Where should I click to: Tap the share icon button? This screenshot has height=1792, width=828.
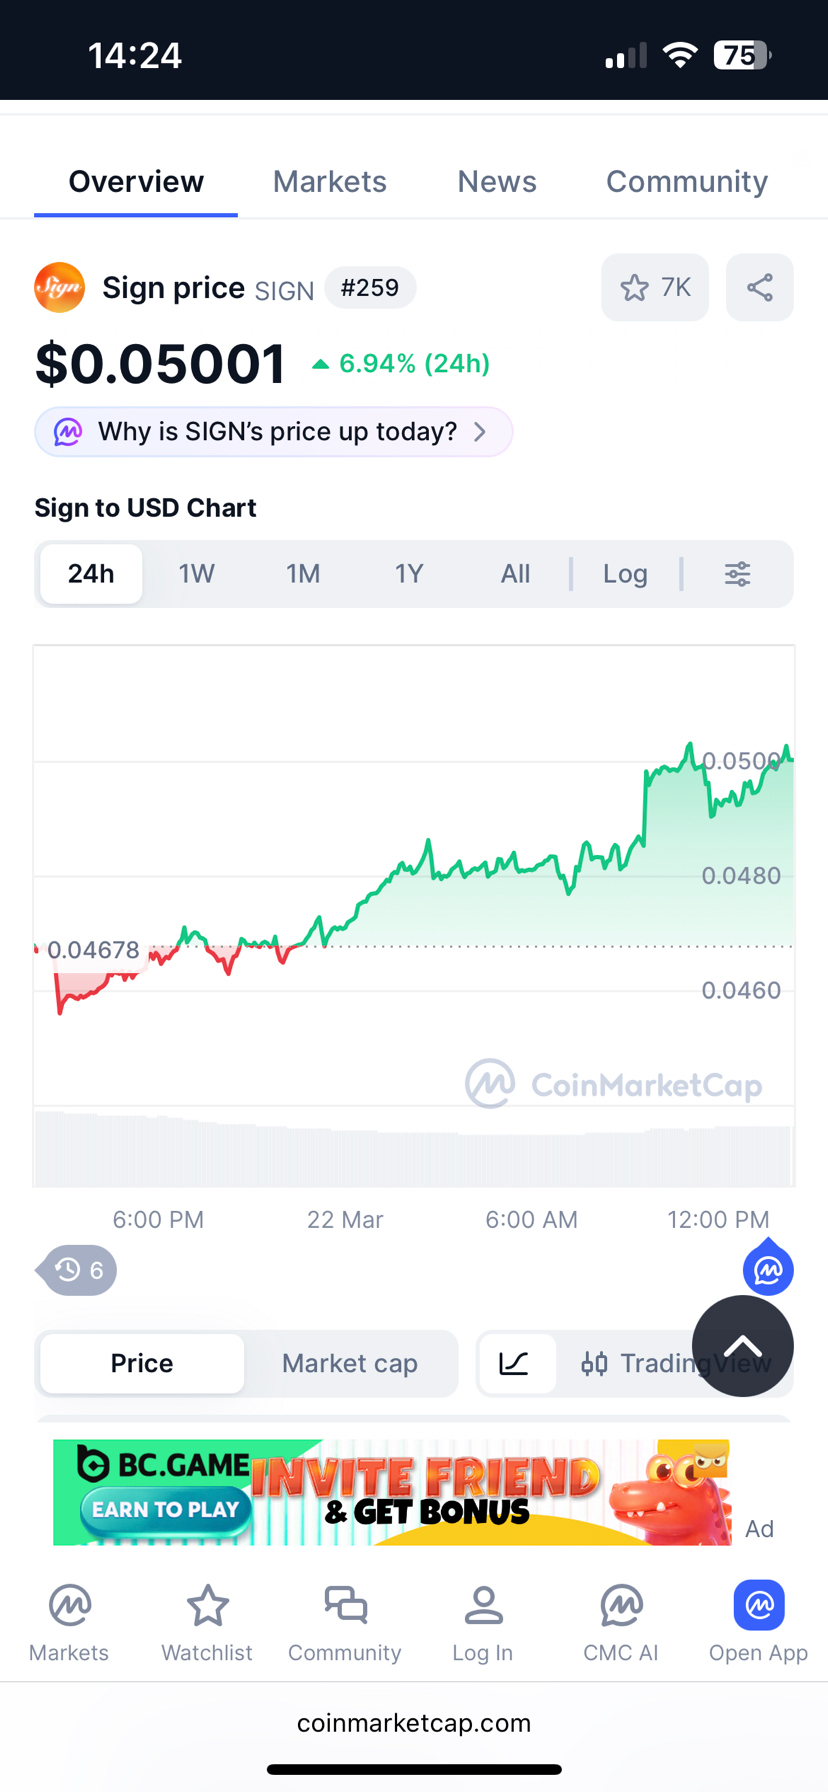tap(759, 288)
